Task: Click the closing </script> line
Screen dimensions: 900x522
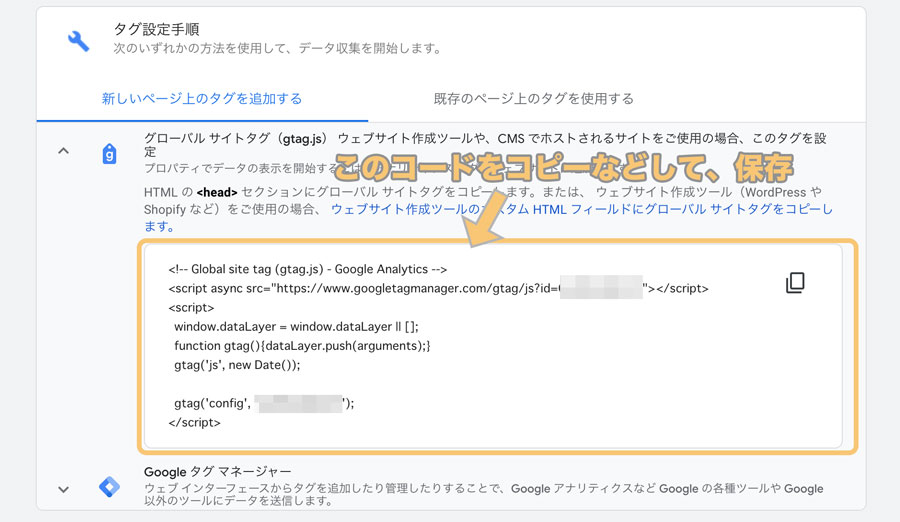Action: (x=195, y=422)
